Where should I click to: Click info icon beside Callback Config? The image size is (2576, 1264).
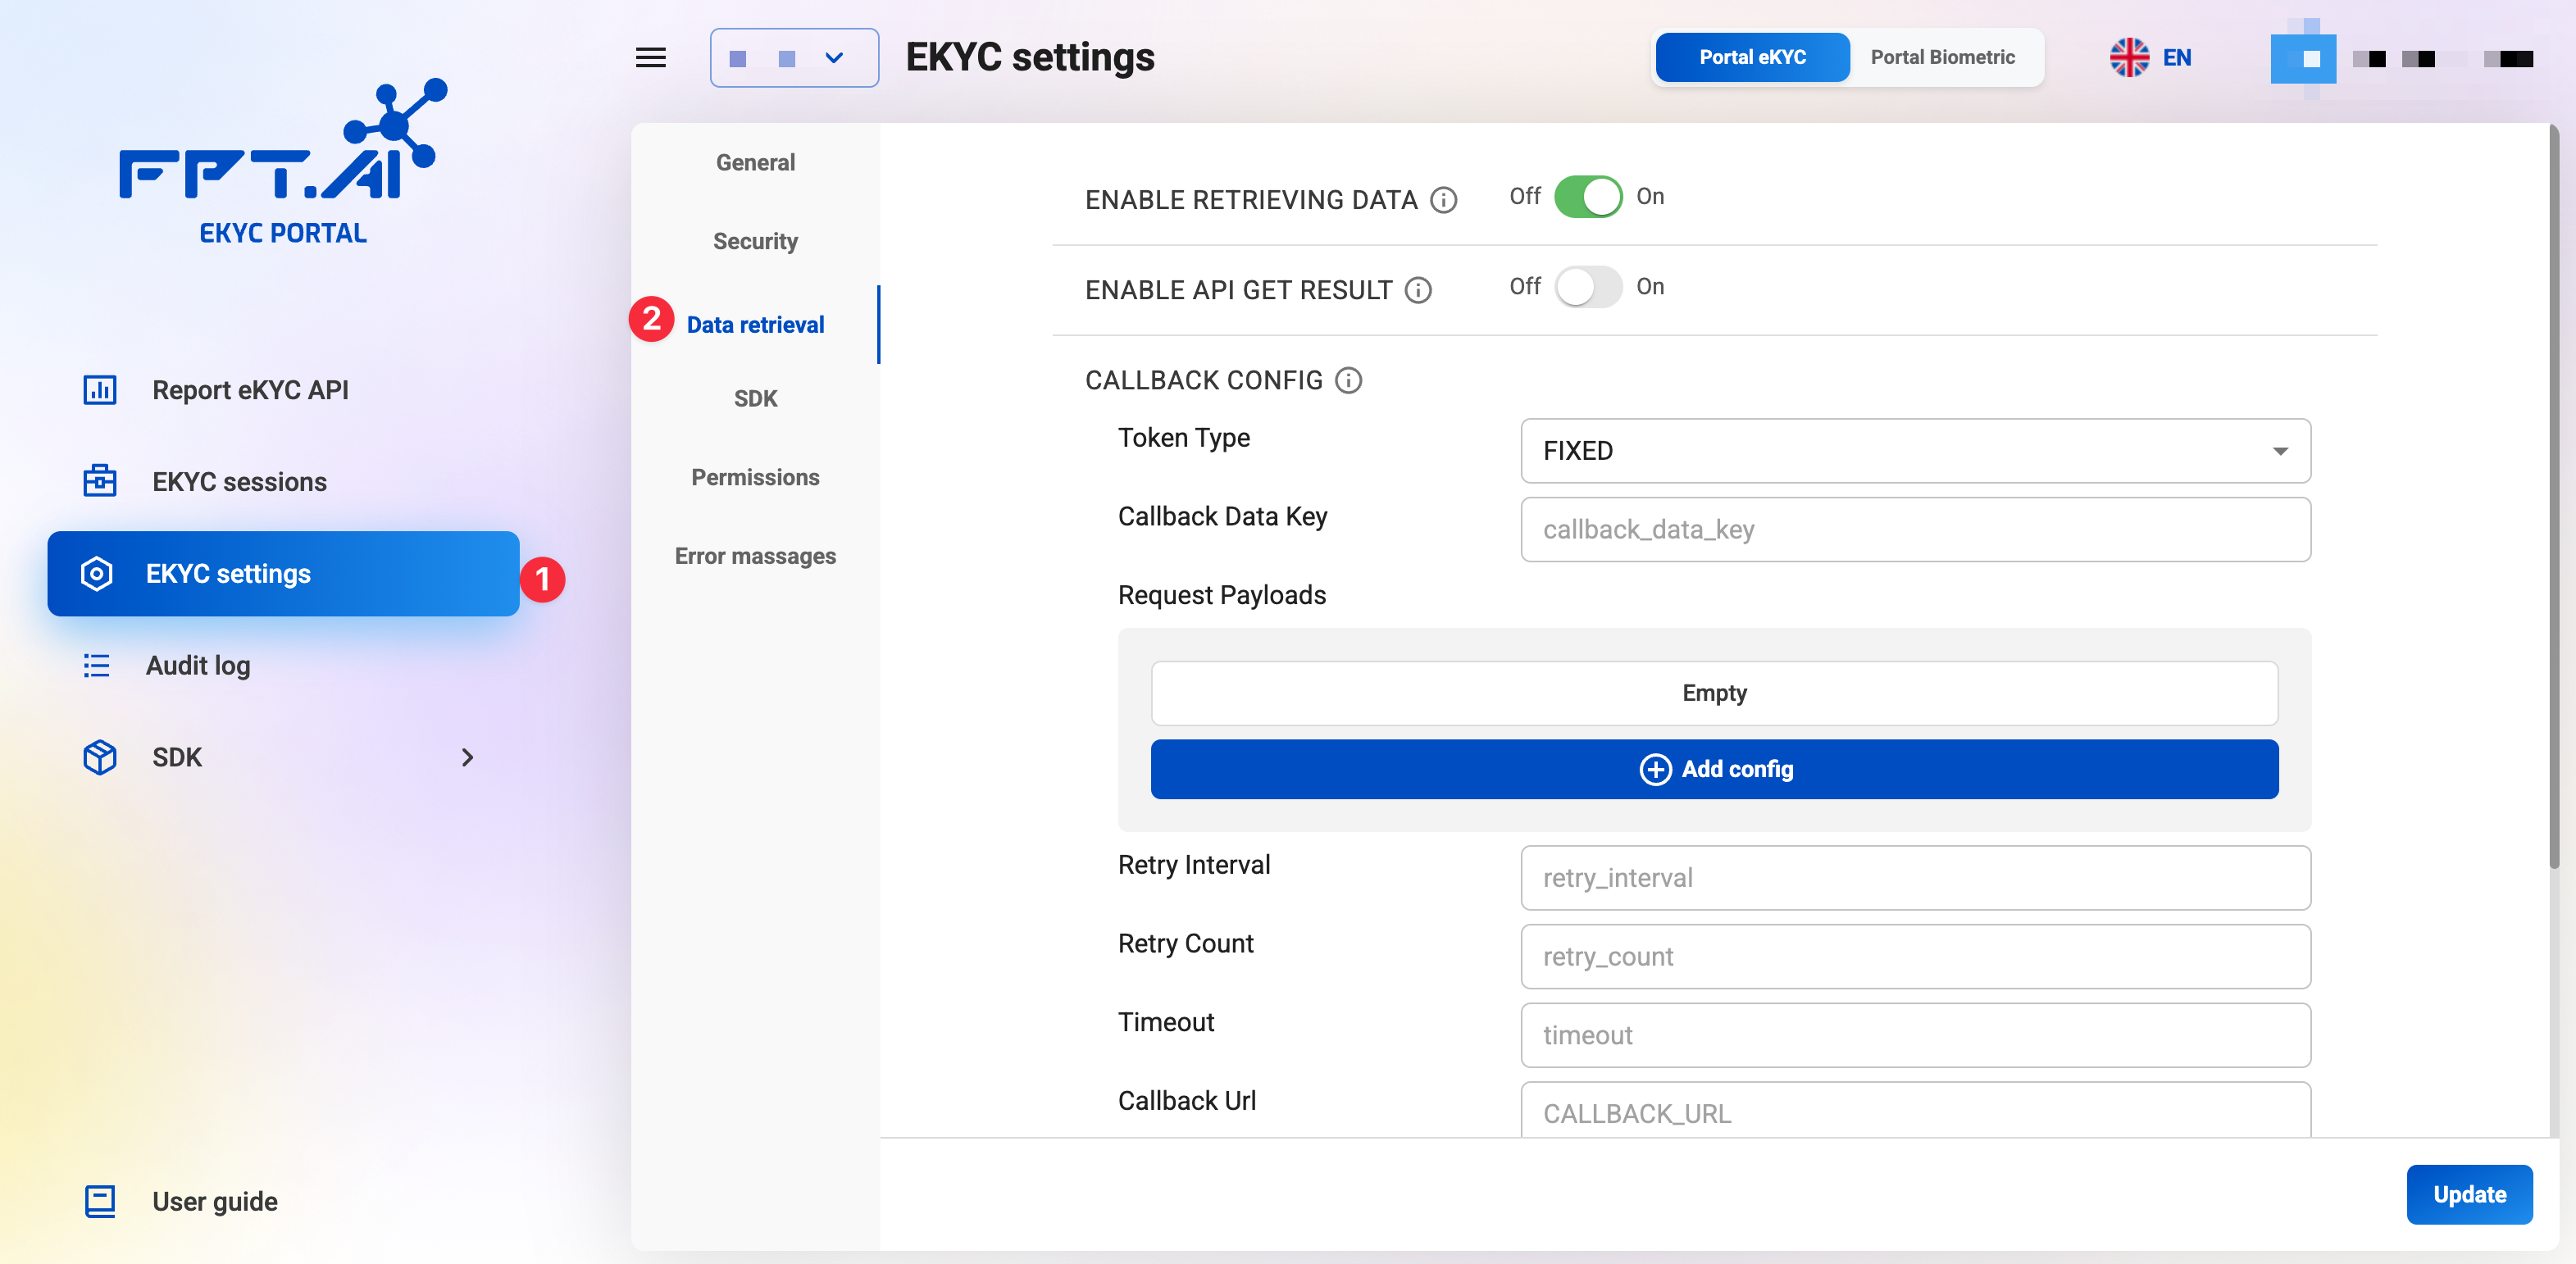(1348, 380)
